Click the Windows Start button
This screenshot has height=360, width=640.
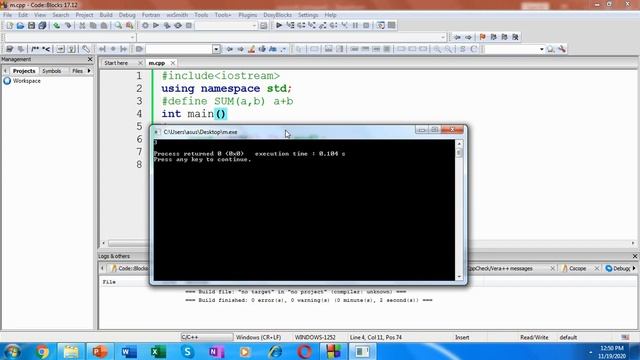13,351
